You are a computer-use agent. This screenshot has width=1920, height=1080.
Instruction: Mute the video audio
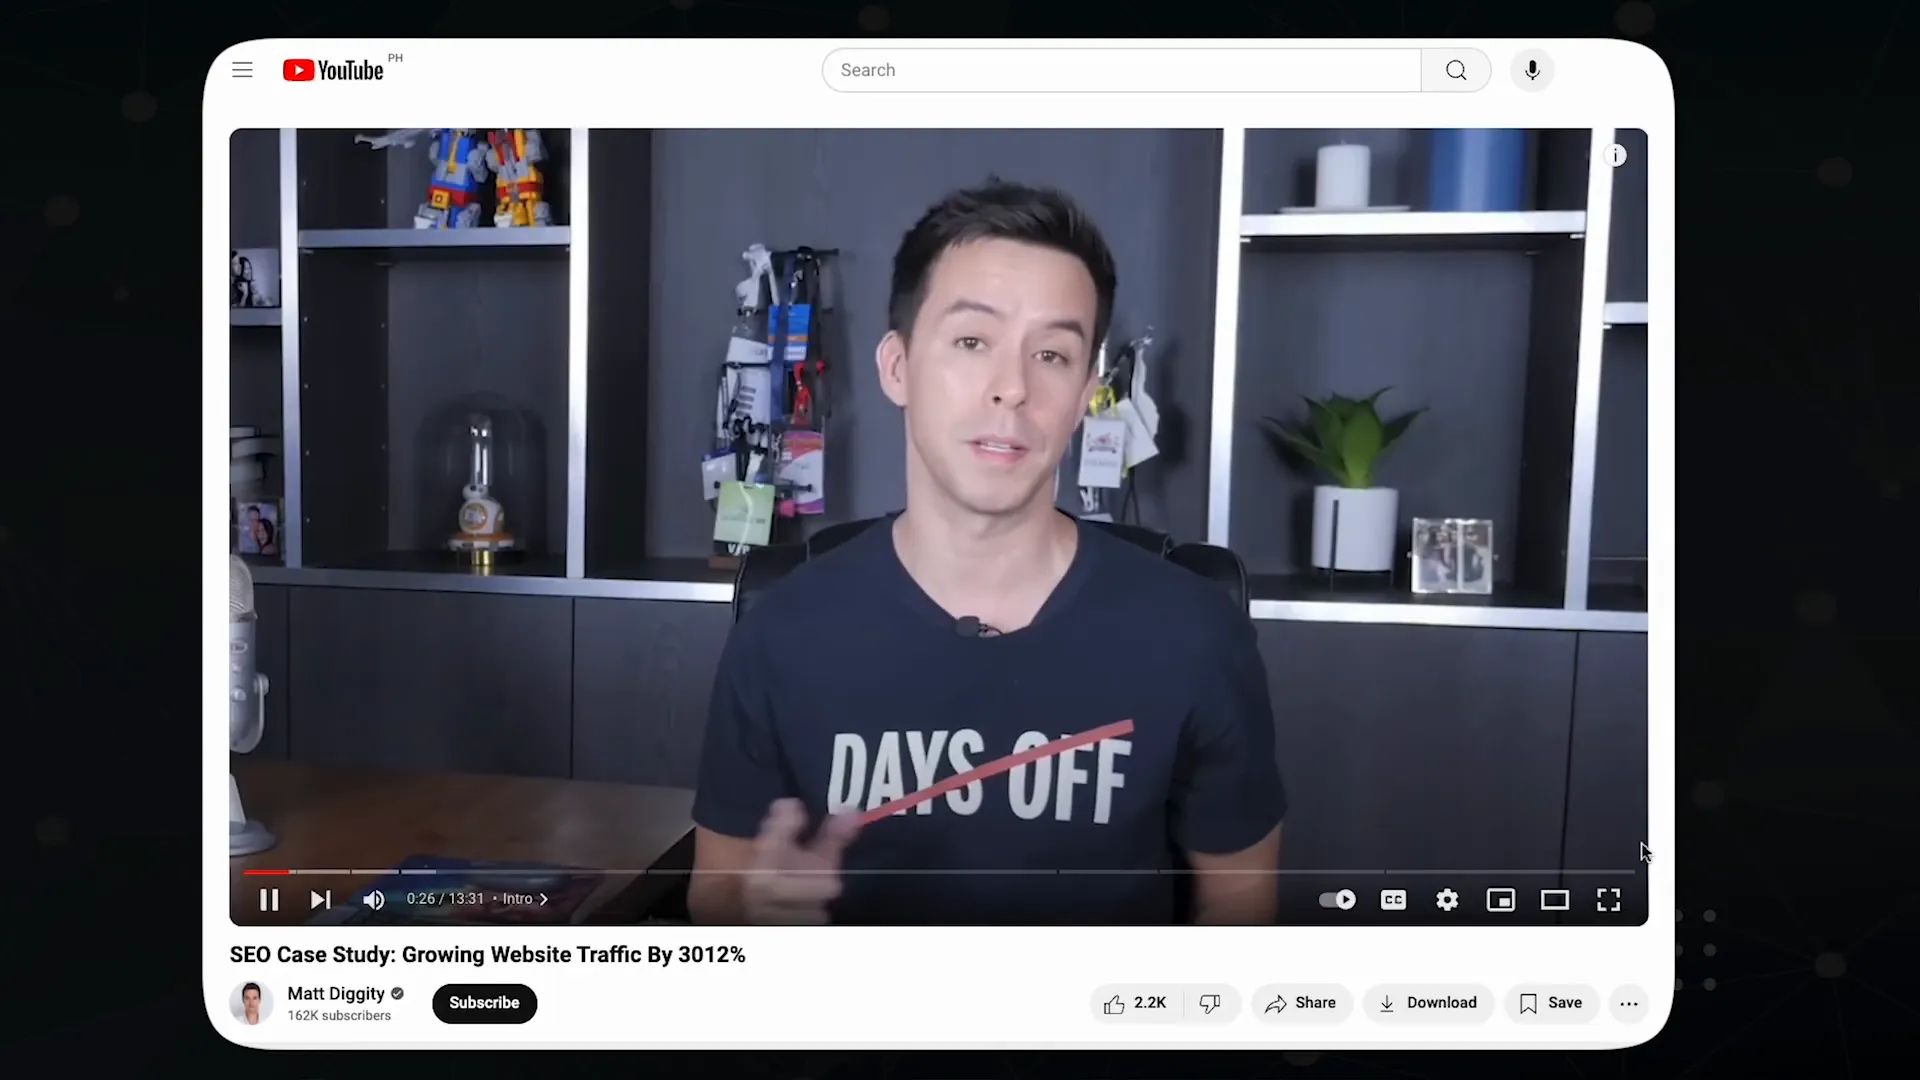click(x=375, y=898)
